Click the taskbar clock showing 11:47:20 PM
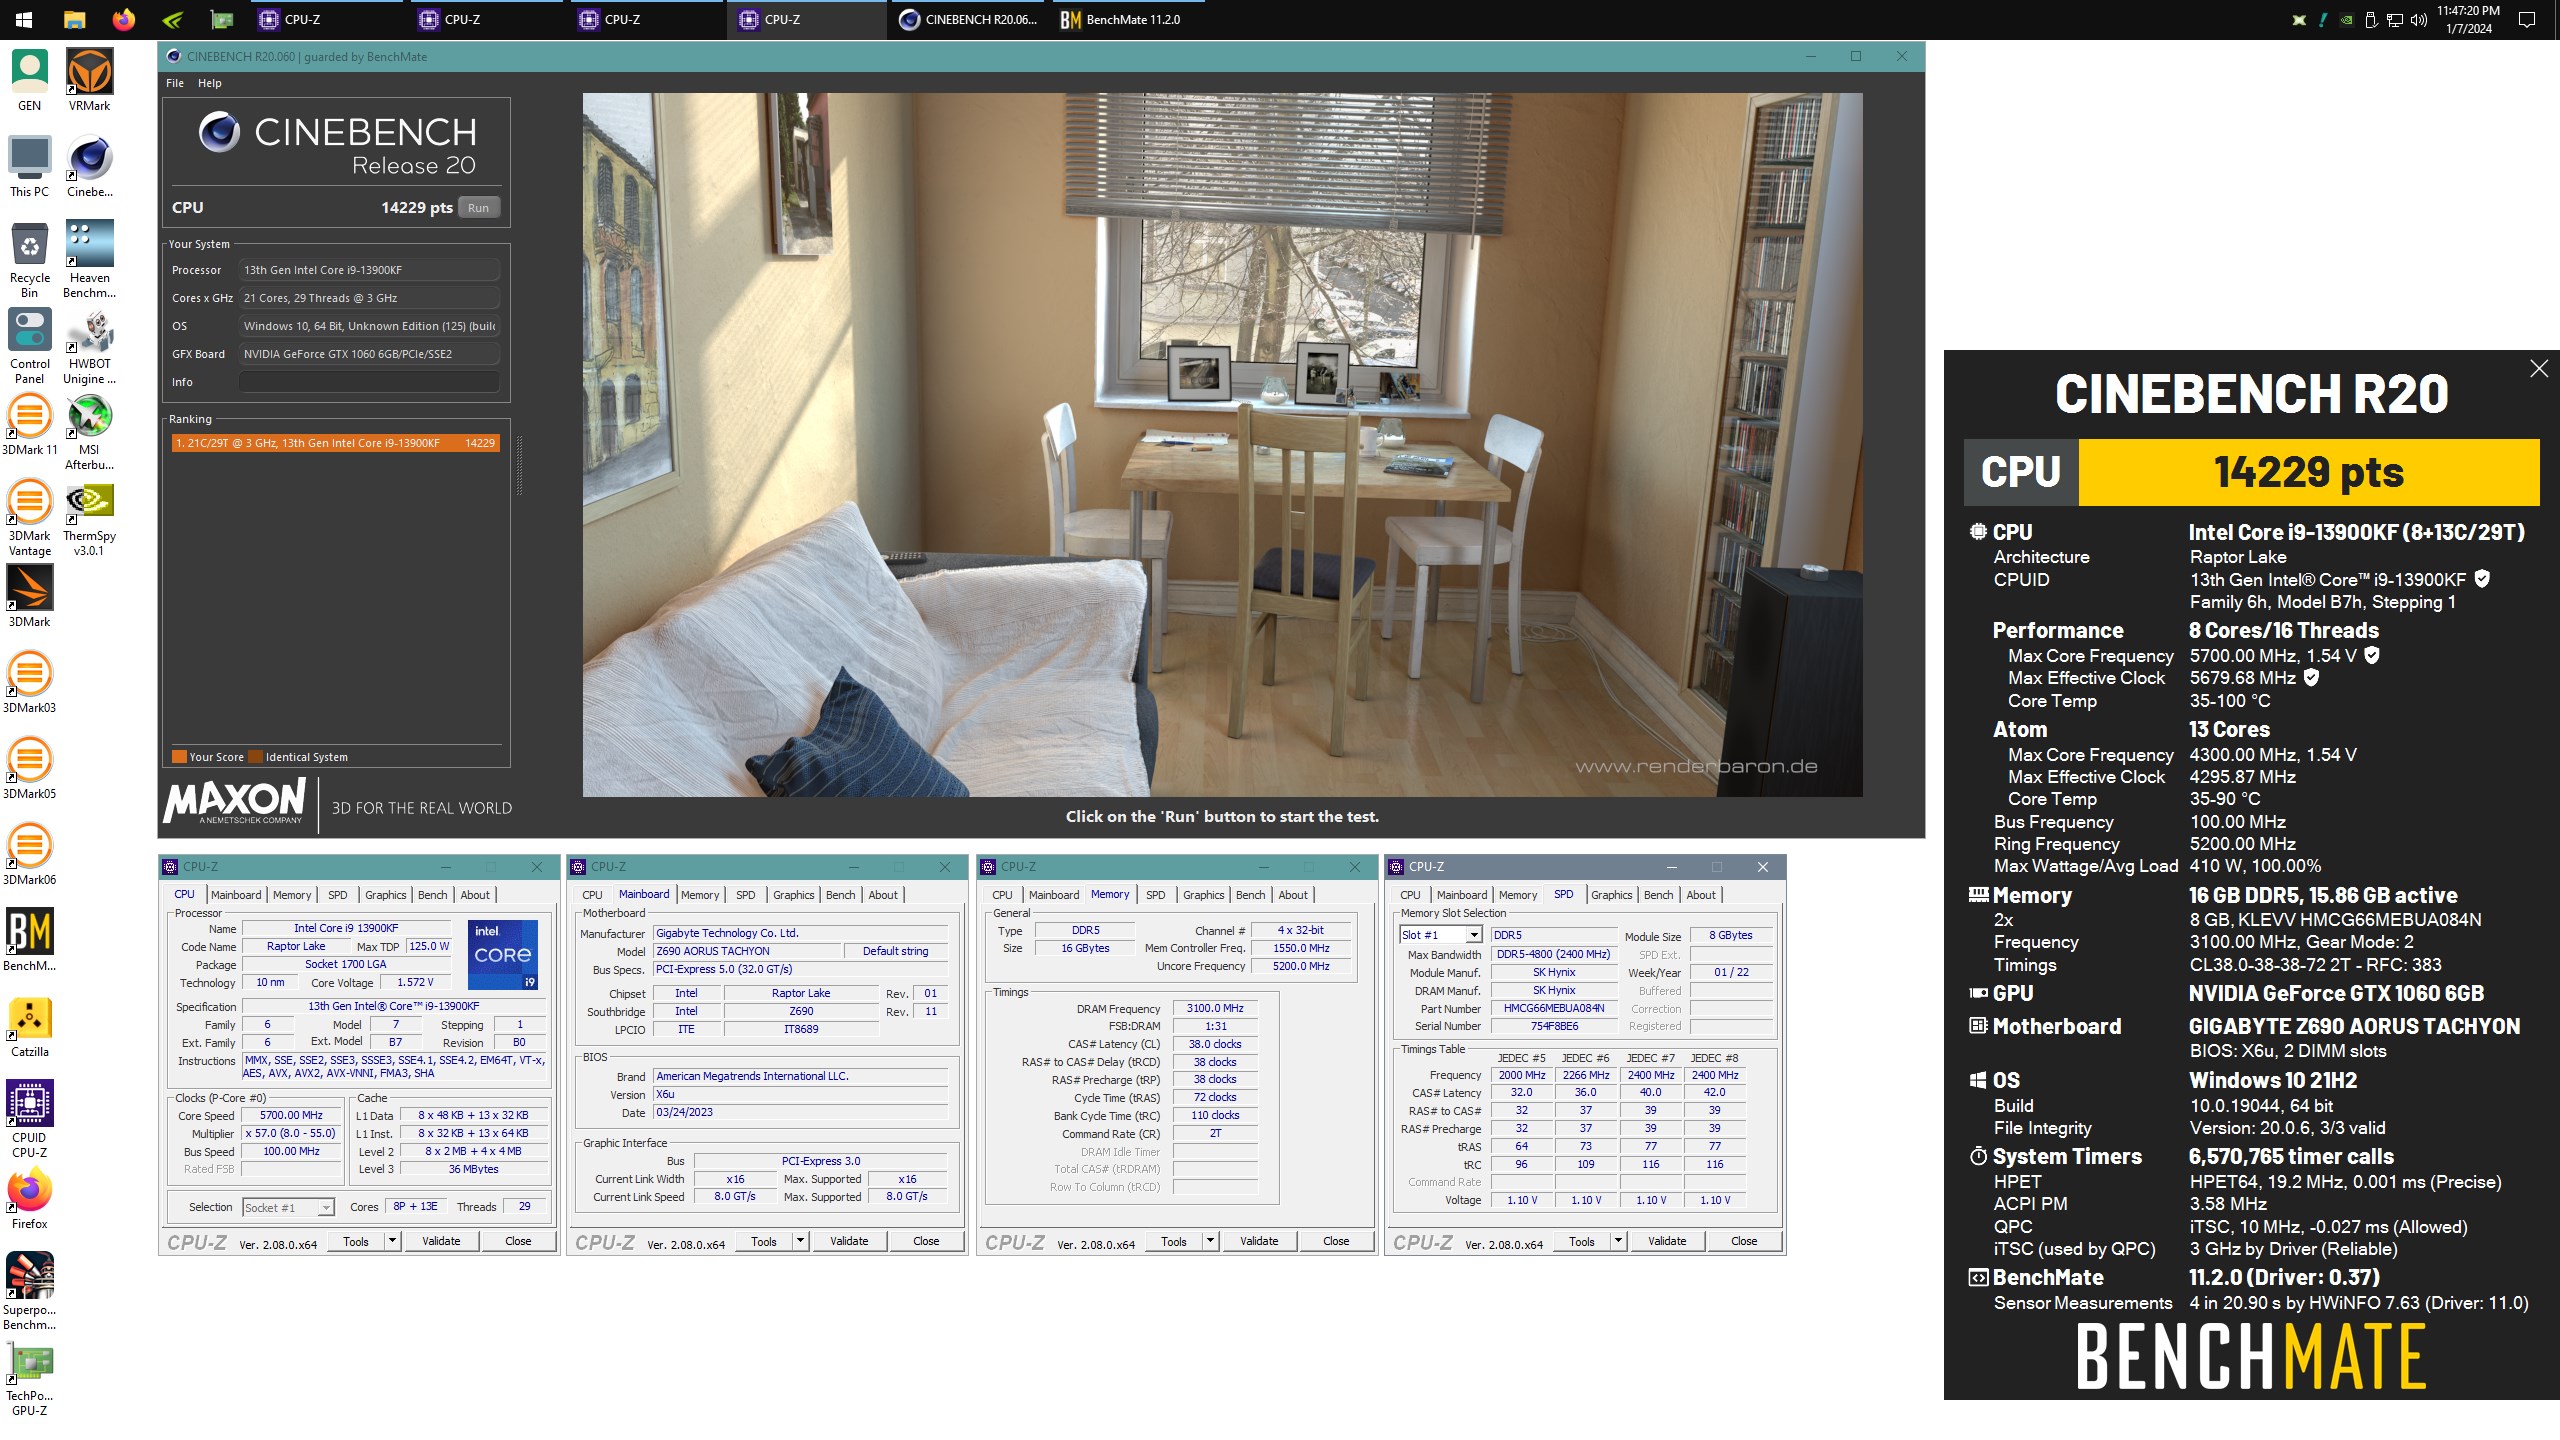This screenshot has width=2560, height=1440. (x=2468, y=19)
